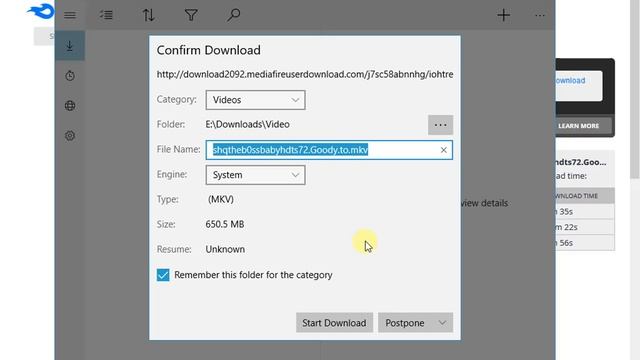Image resolution: width=640 pixels, height=360 pixels.
Task: Browse for folder with the ... button
Action: coord(440,124)
